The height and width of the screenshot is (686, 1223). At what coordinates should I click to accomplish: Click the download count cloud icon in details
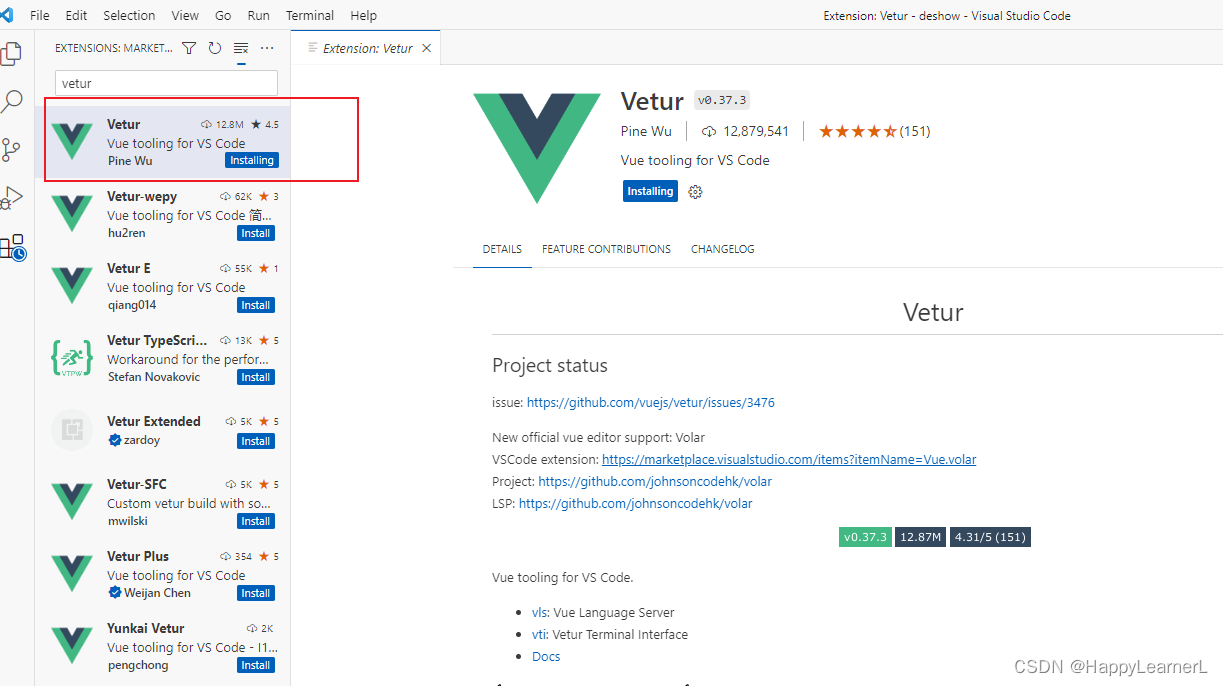pos(709,131)
